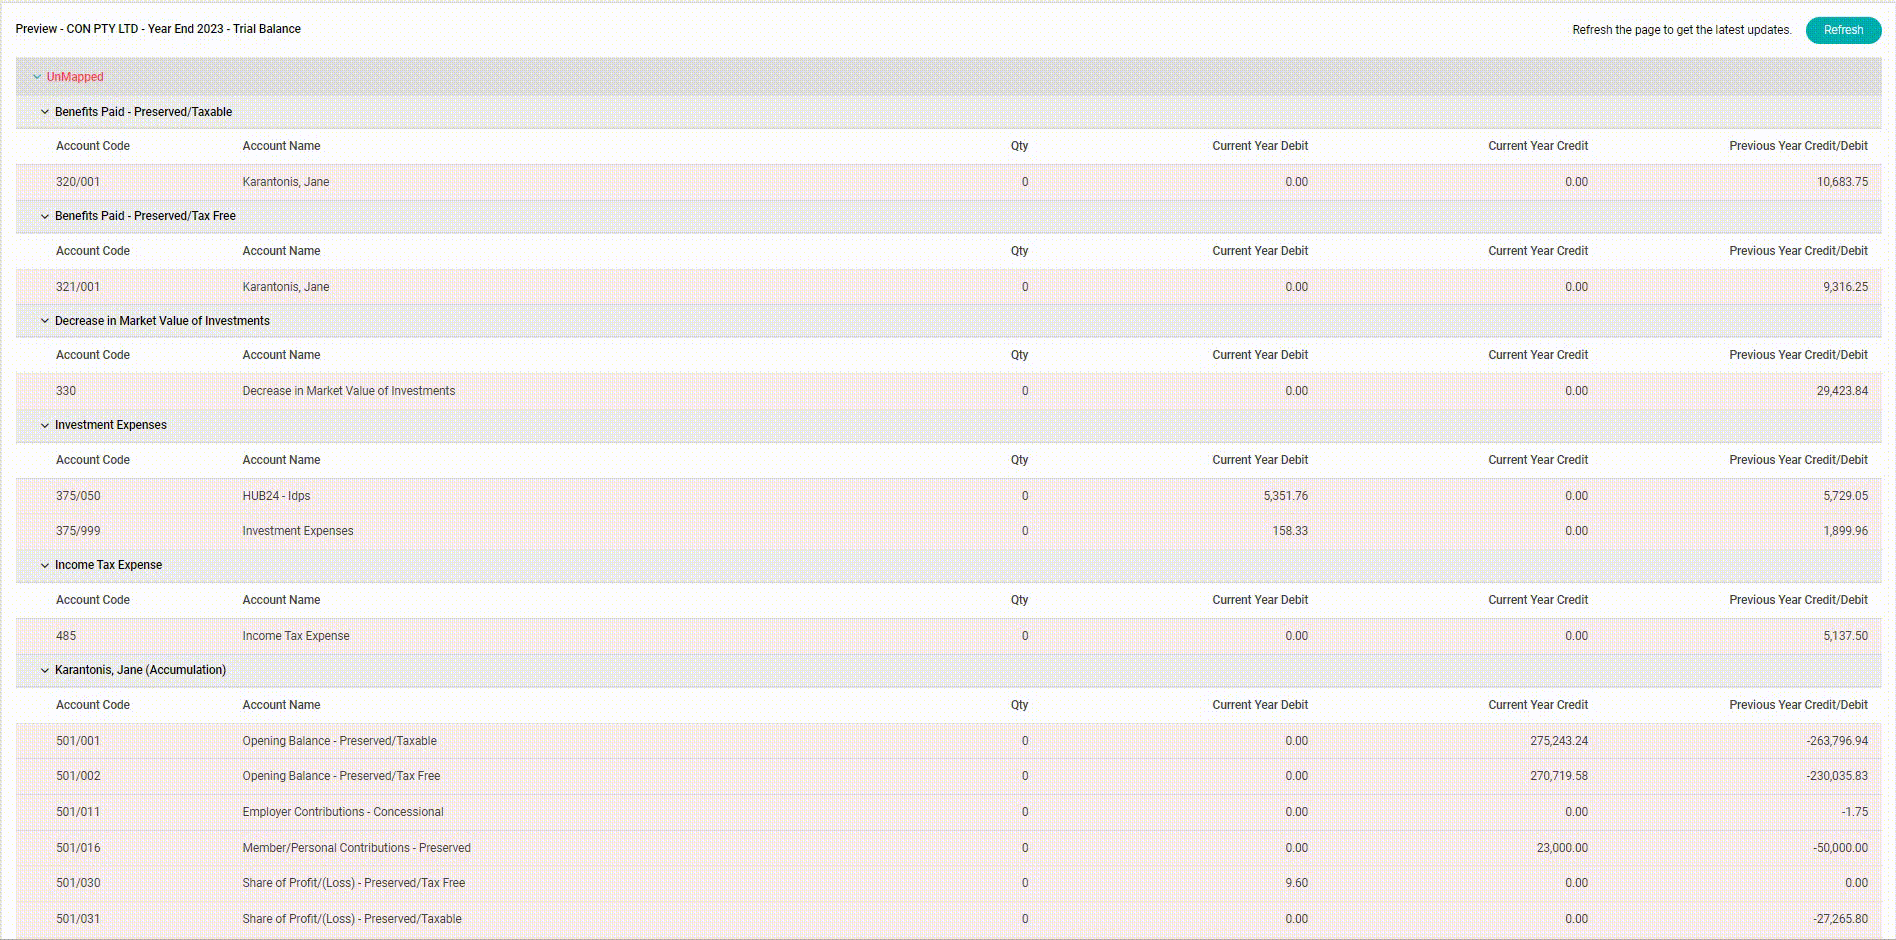The width and height of the screenshot is (1896, 940).
Task: Click current year debit 9.60
Action: coord(1296,883)
